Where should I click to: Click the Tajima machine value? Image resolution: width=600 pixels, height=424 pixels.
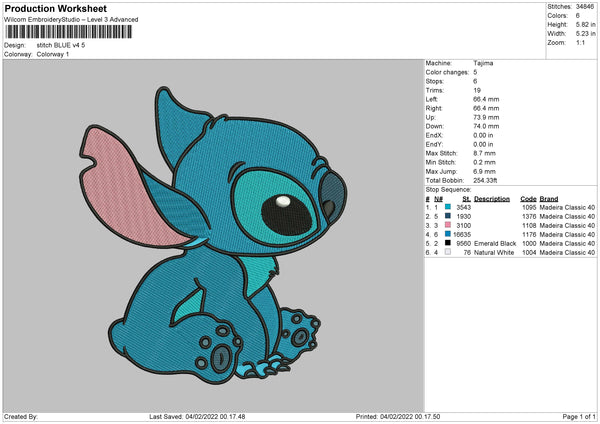click(483, 62)
